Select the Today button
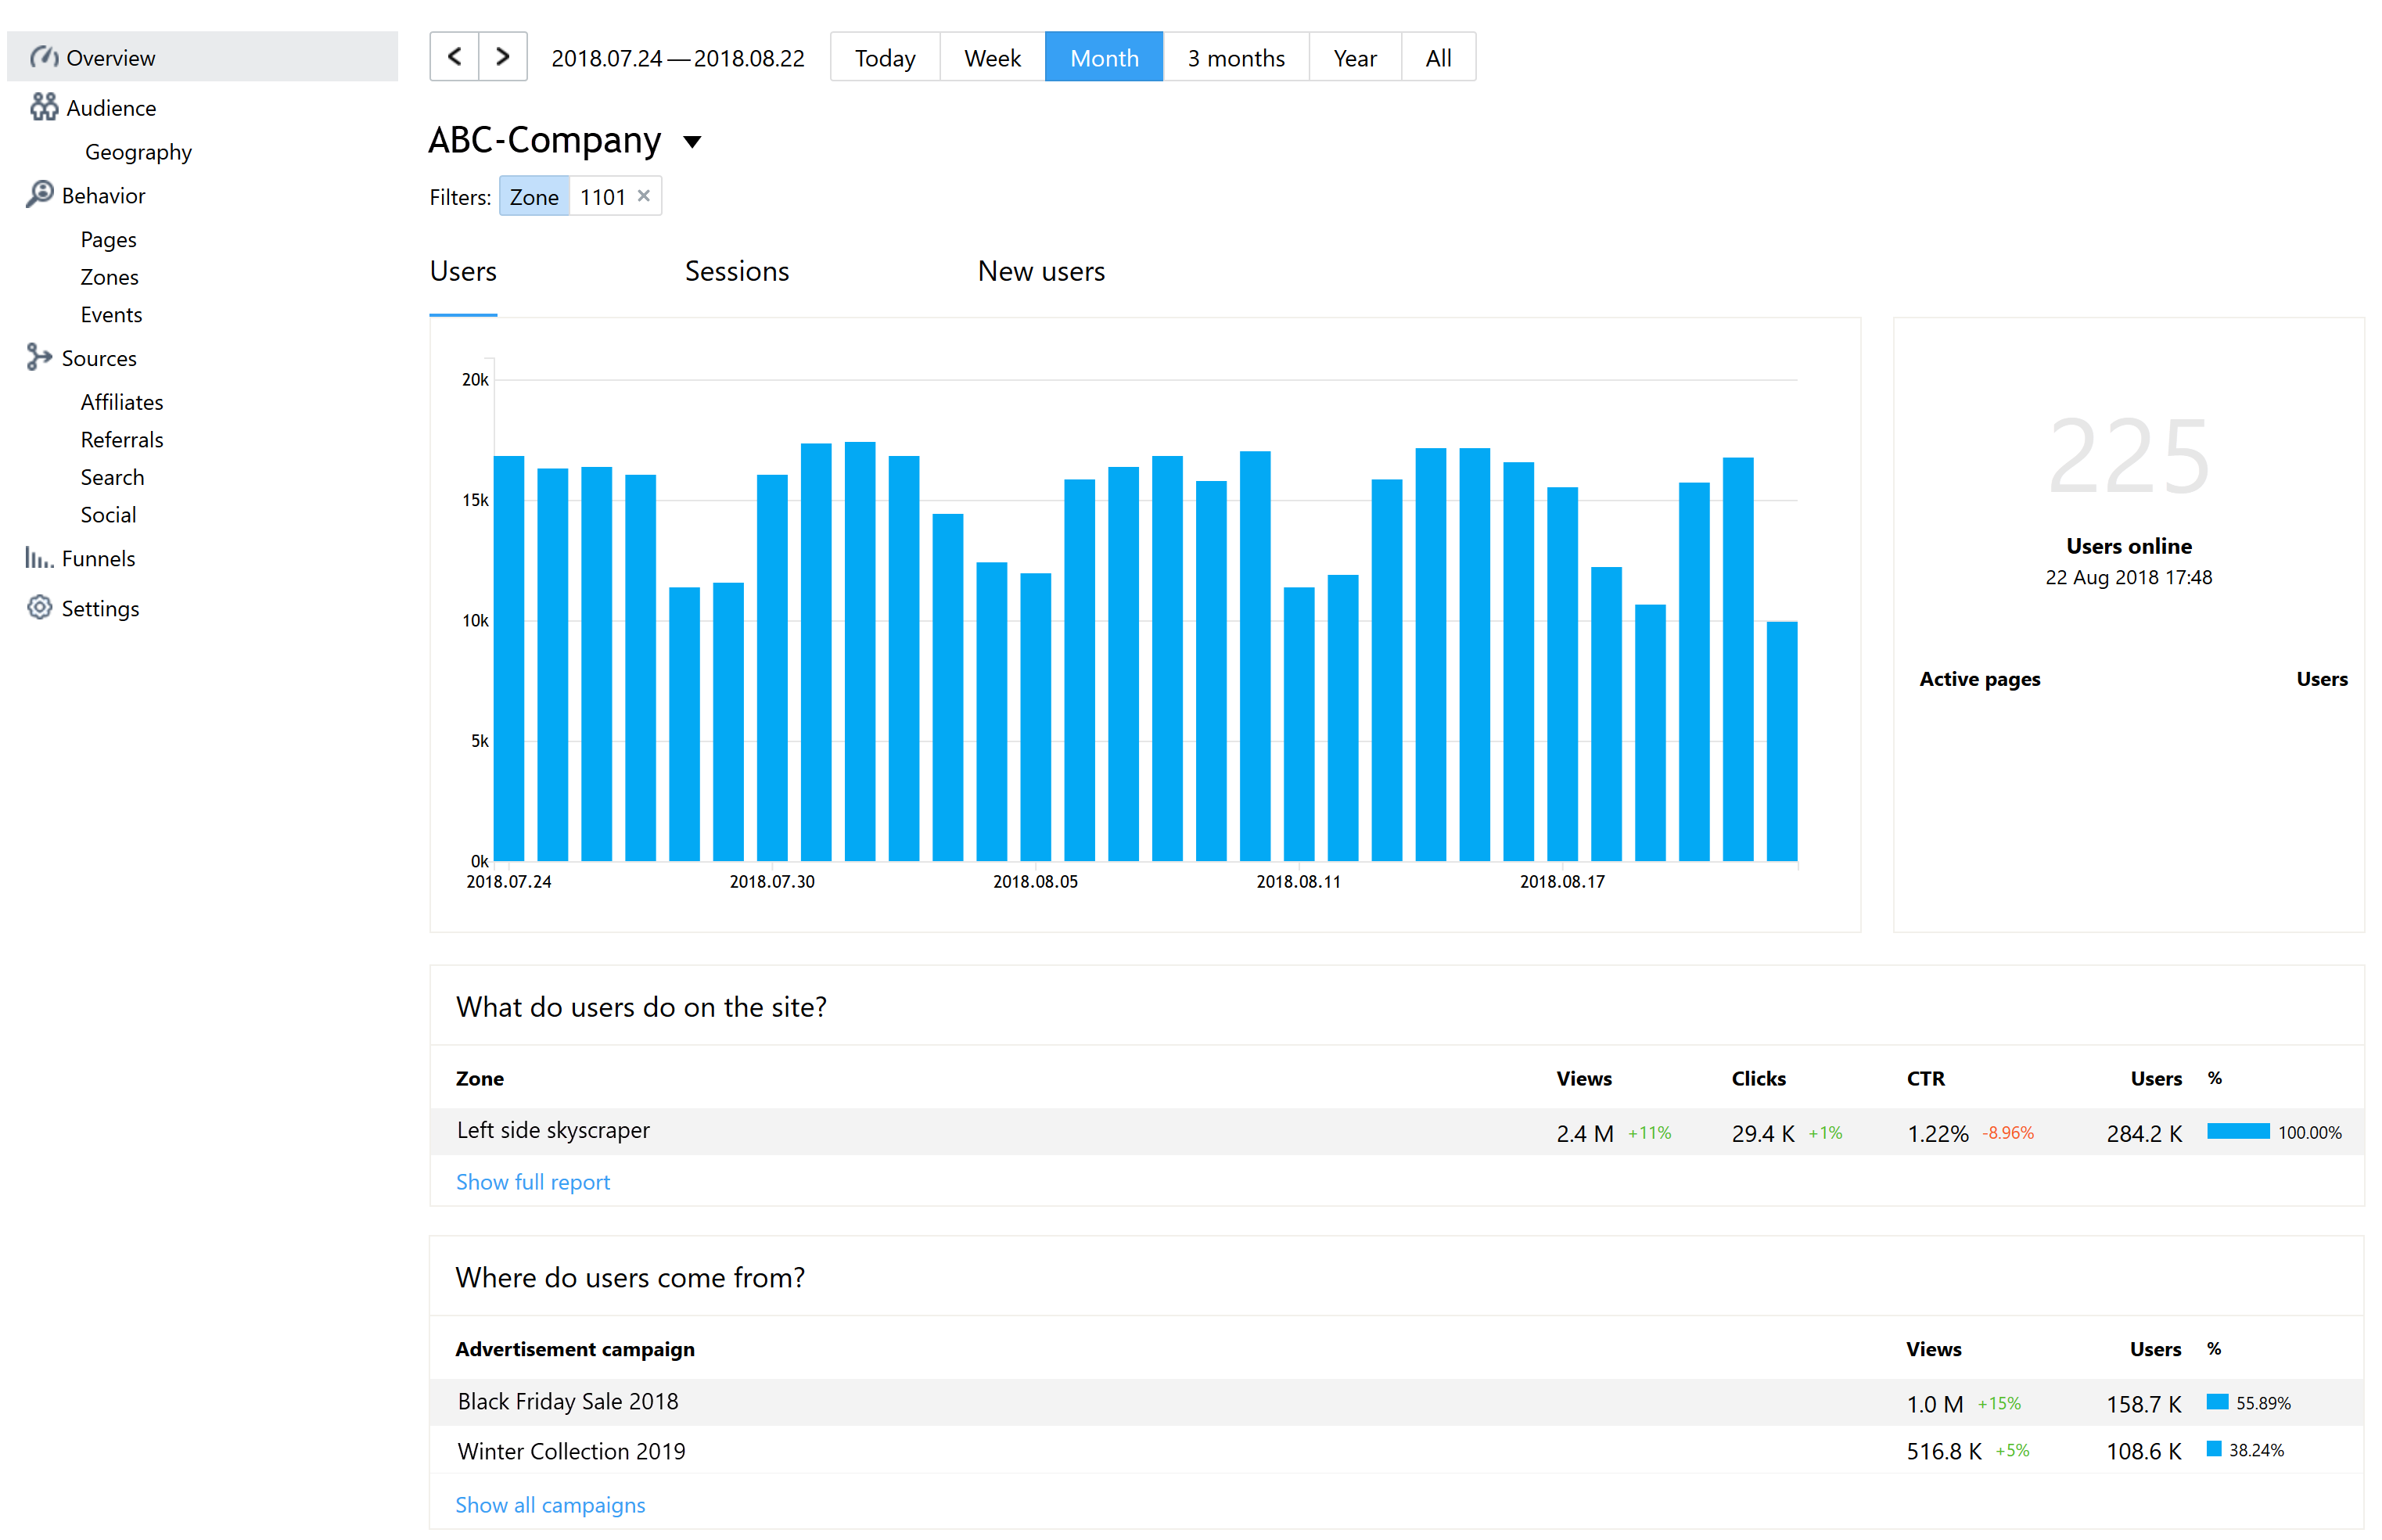 (886, 57)
